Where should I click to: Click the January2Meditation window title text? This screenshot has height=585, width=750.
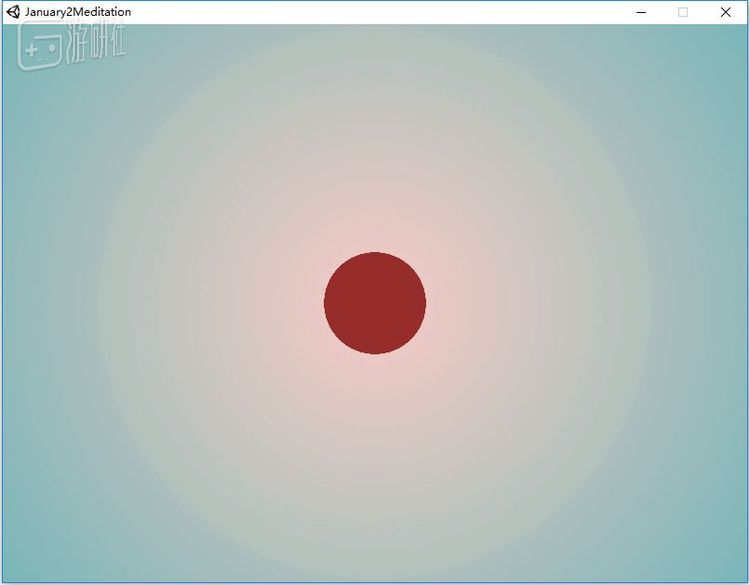(78, 12)
